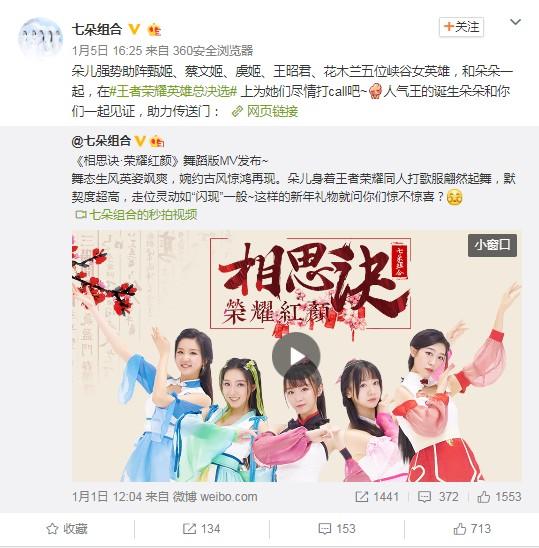The image size is (539, 548).
Task: Repost this post via the 134 share icon
Action: point(202,529)
